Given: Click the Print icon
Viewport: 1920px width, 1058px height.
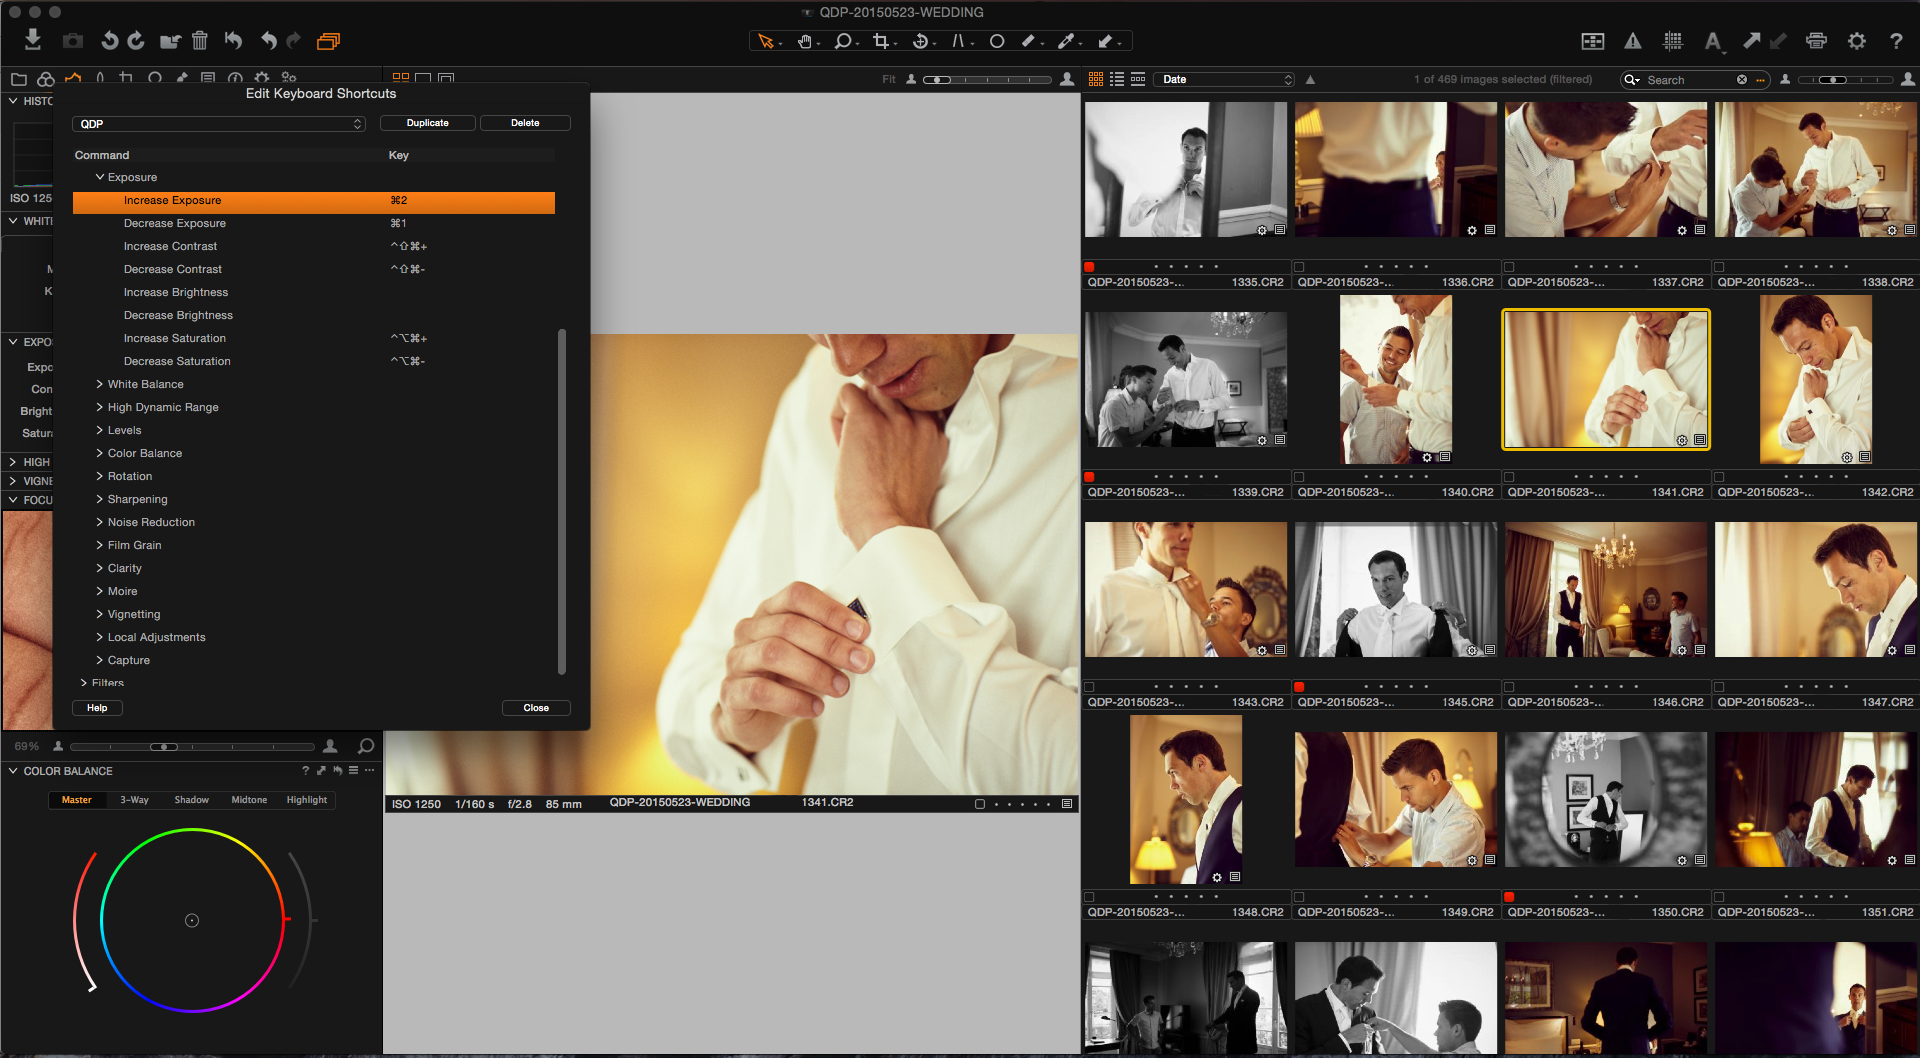Looking at the screenshot, I should click(1817, 41).
